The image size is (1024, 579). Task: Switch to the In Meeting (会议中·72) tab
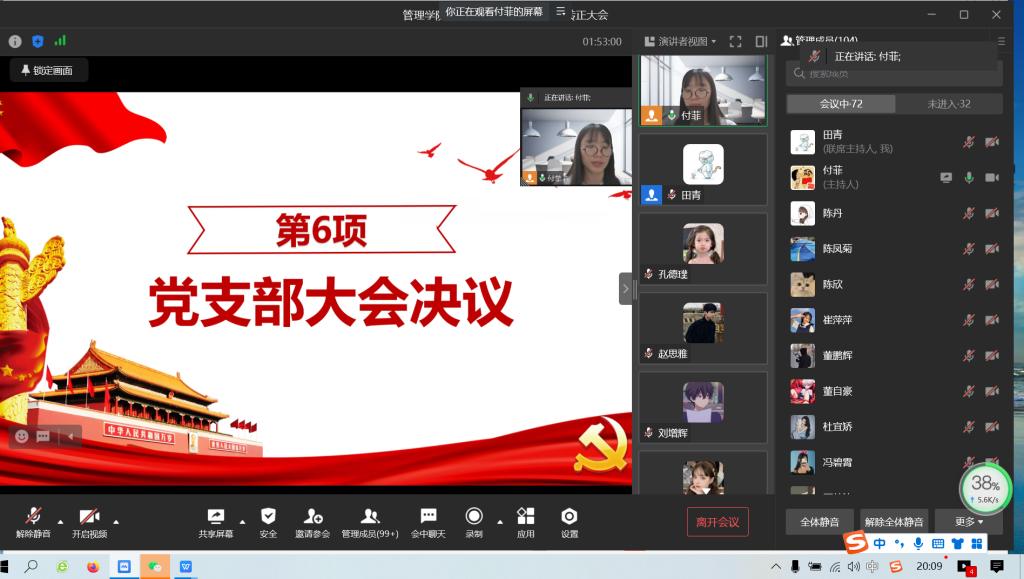tap(840, 104)
